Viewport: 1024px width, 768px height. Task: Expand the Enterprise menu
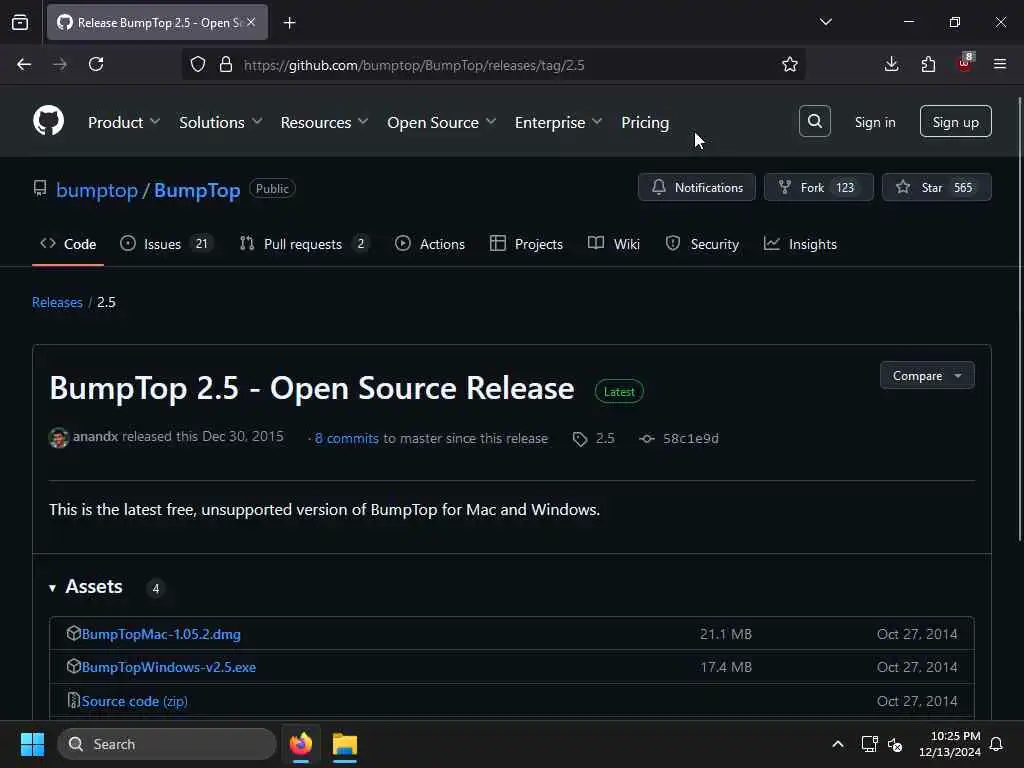coord(558,122)
